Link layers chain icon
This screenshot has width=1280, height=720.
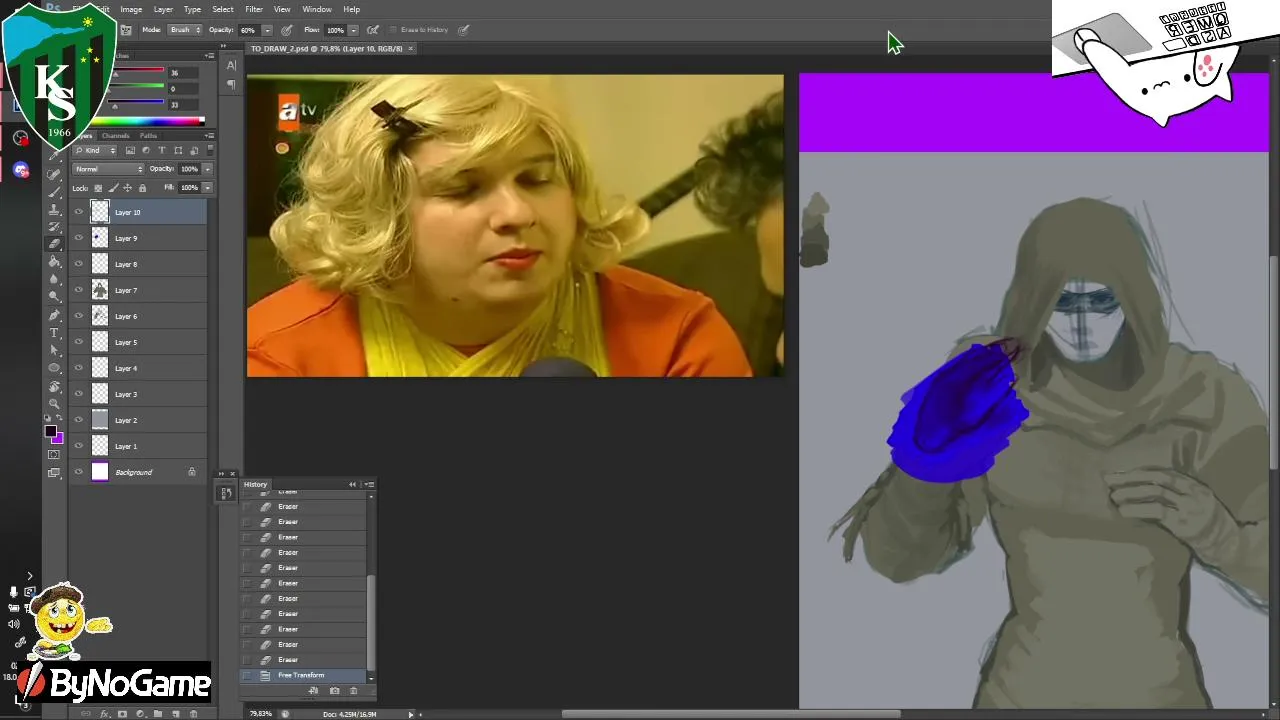point(86,714)
